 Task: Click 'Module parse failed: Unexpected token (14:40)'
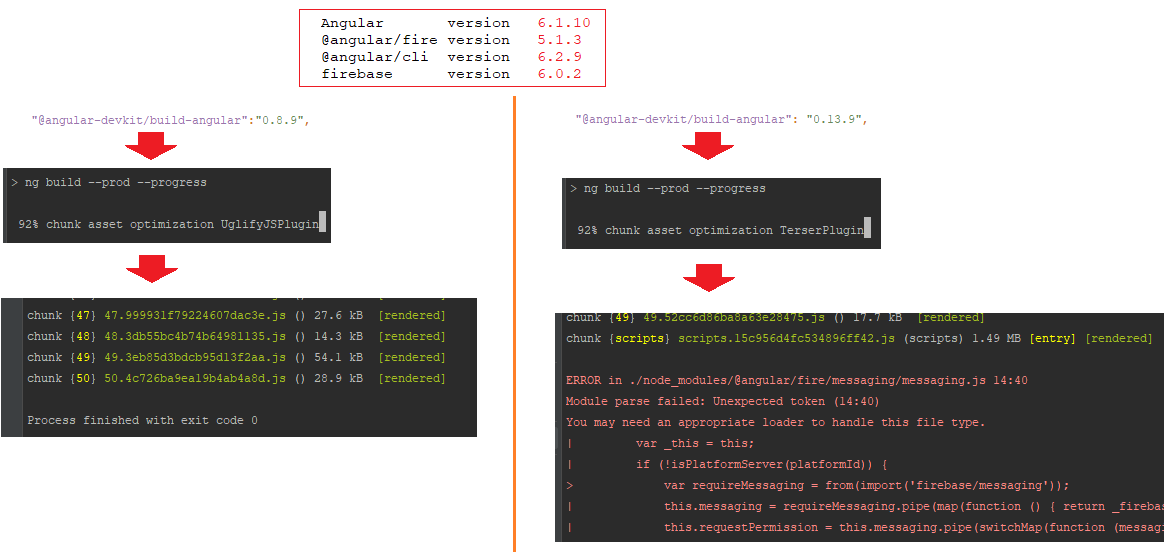[723, 401]
